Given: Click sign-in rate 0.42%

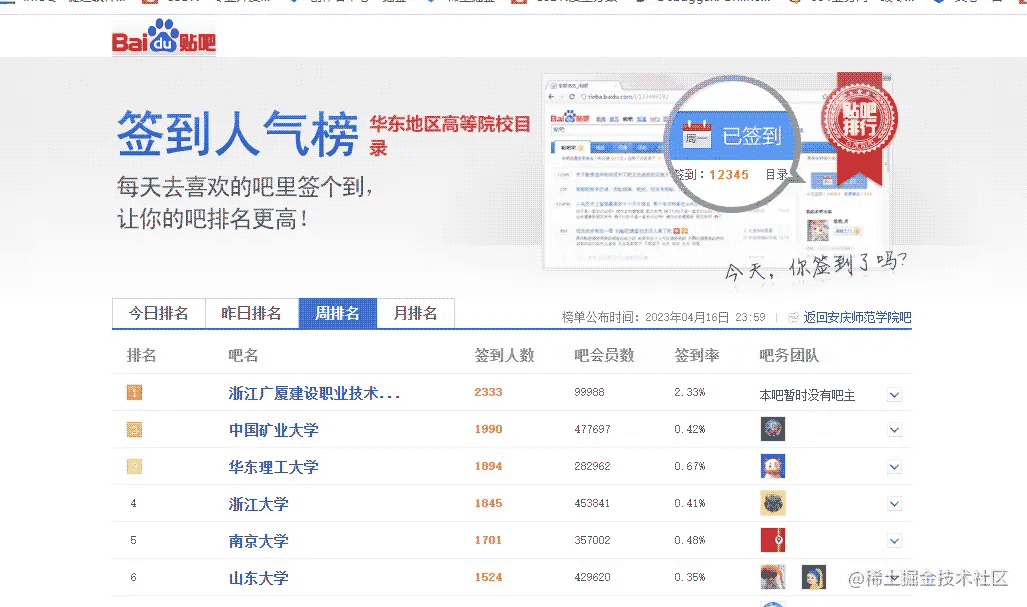Looking at the screenshot, I should coord(690,429).
